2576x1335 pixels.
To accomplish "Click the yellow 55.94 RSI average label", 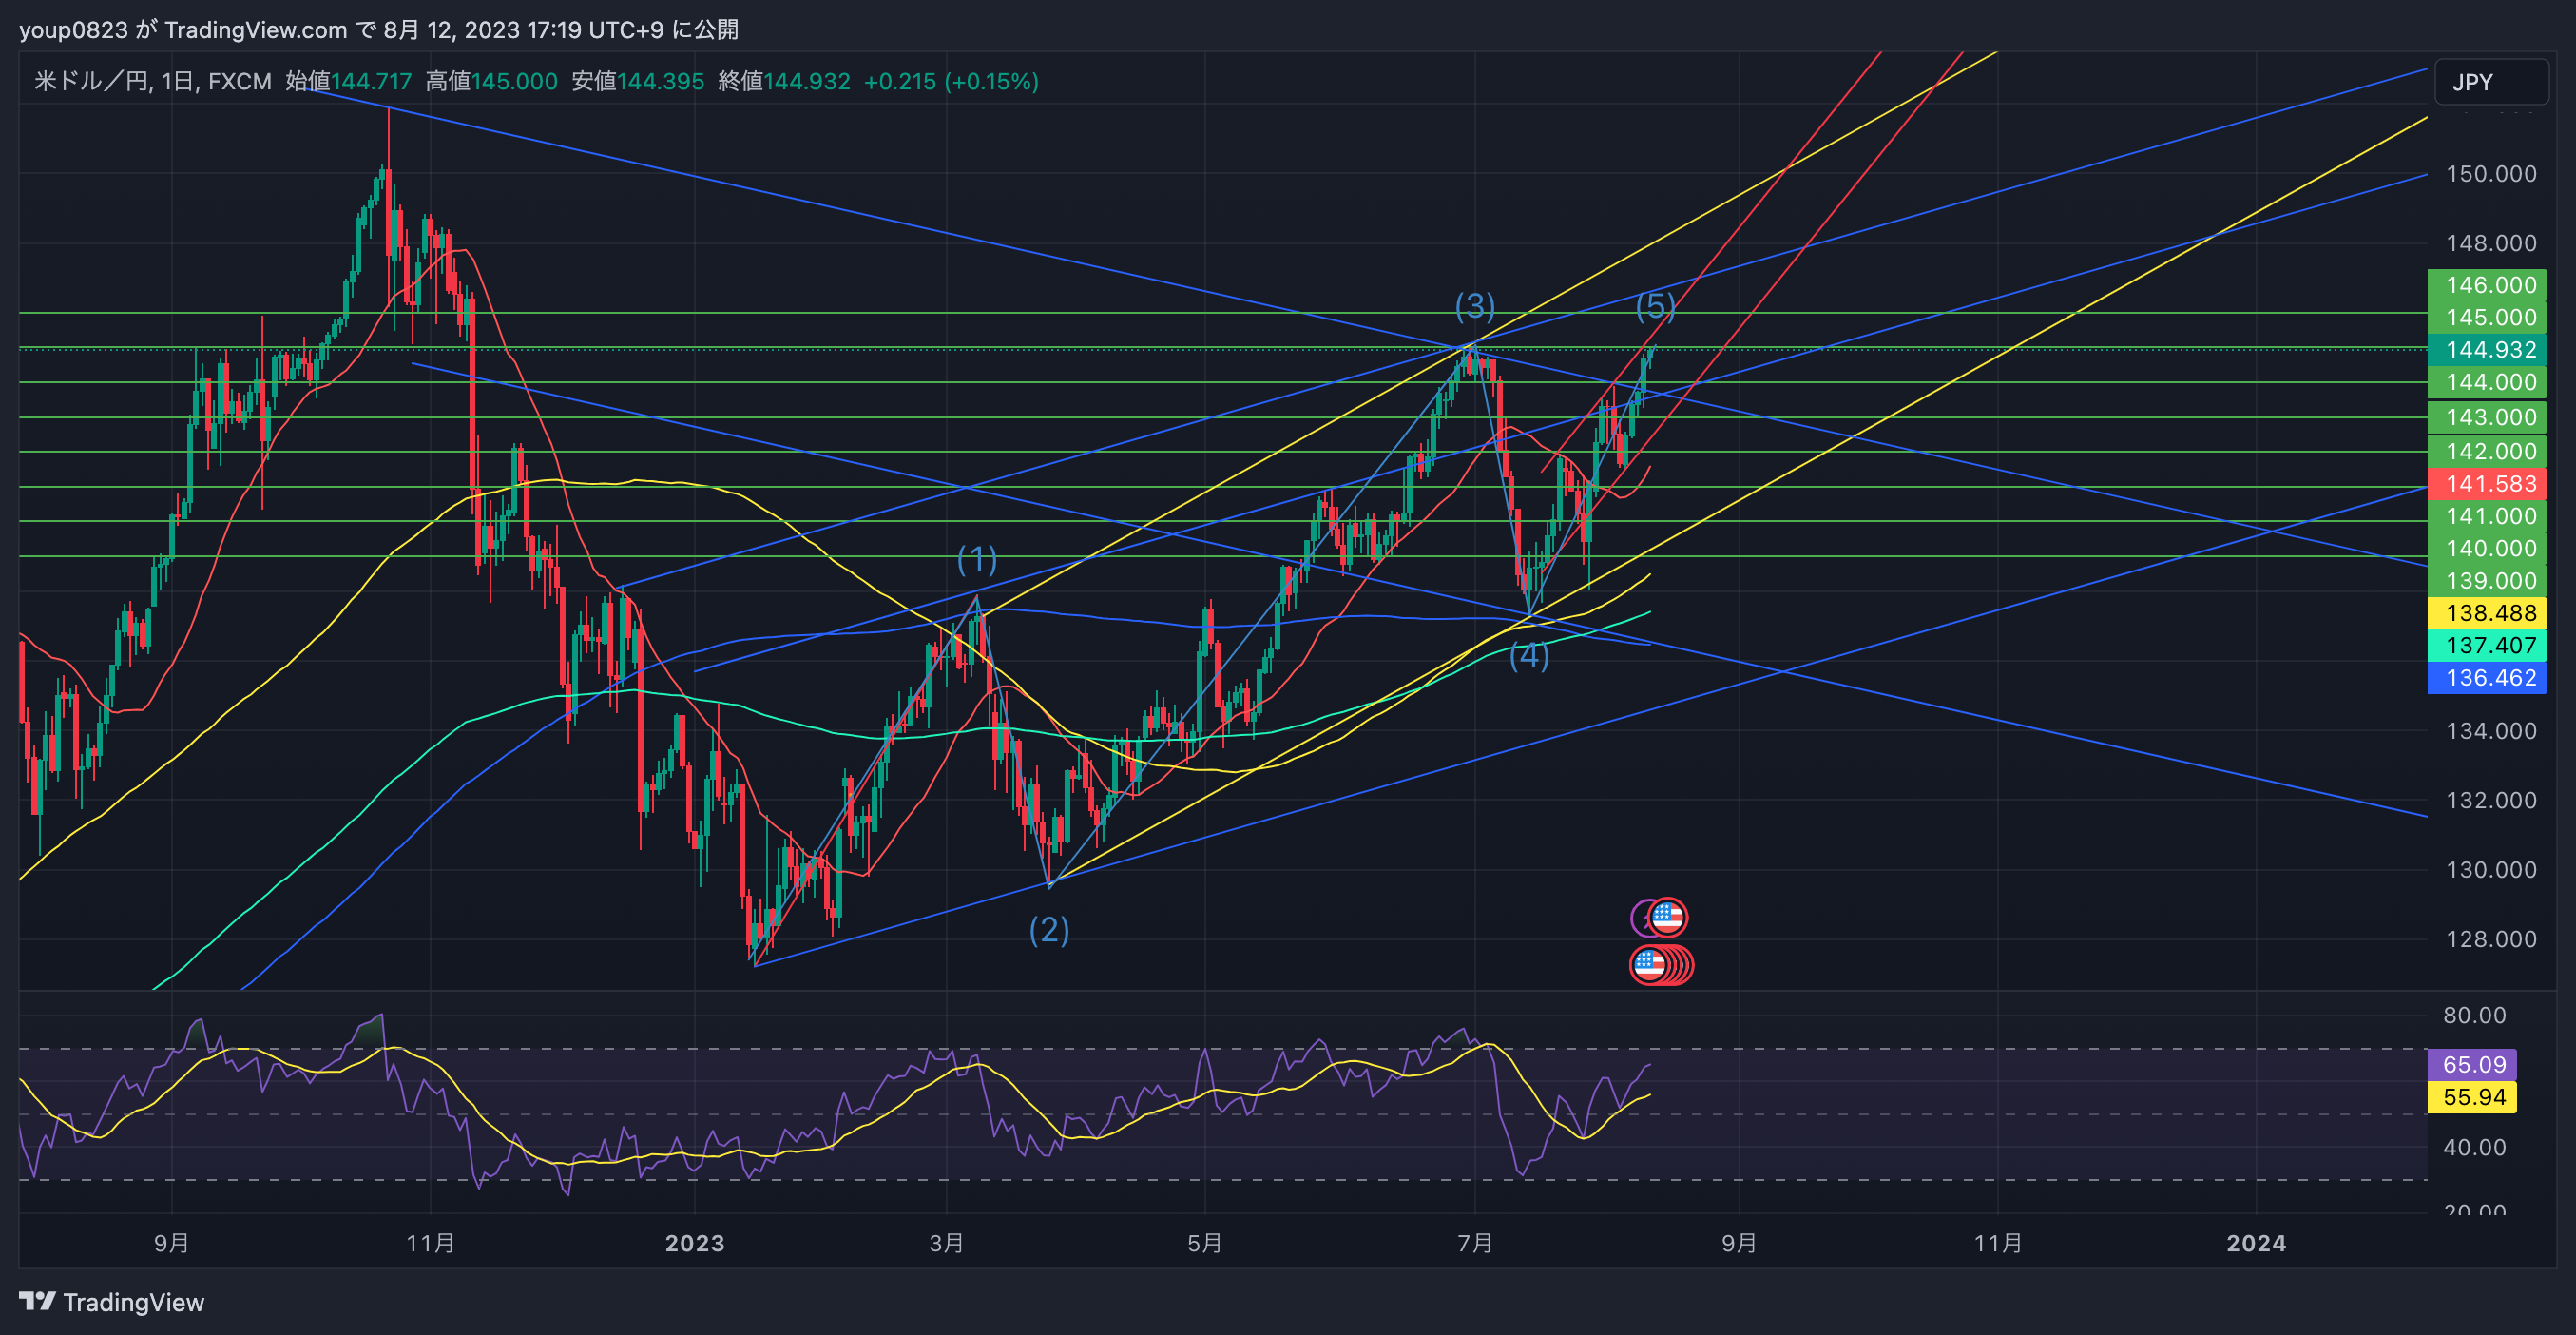I will coord(2472,1097).
